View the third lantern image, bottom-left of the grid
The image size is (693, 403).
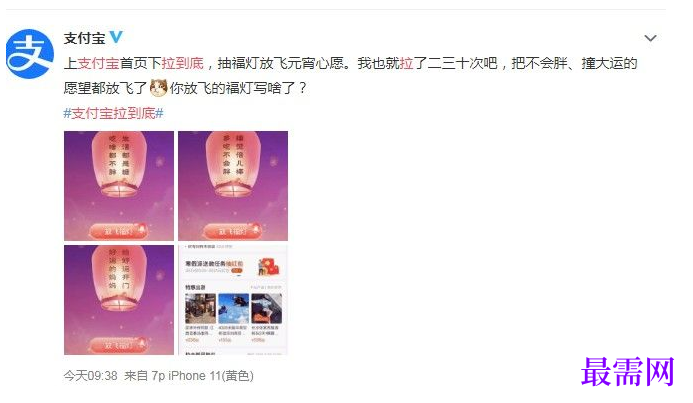point(119,300)
